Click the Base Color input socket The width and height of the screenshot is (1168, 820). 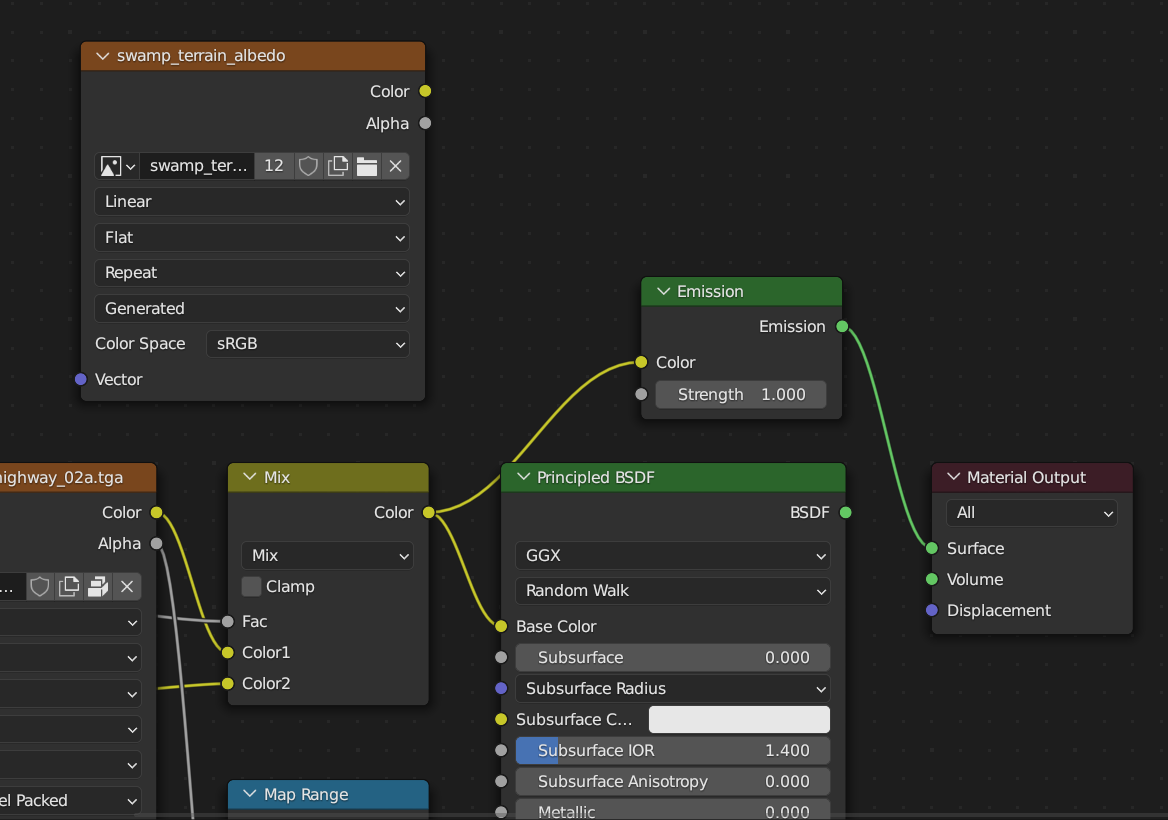[501, 626]
